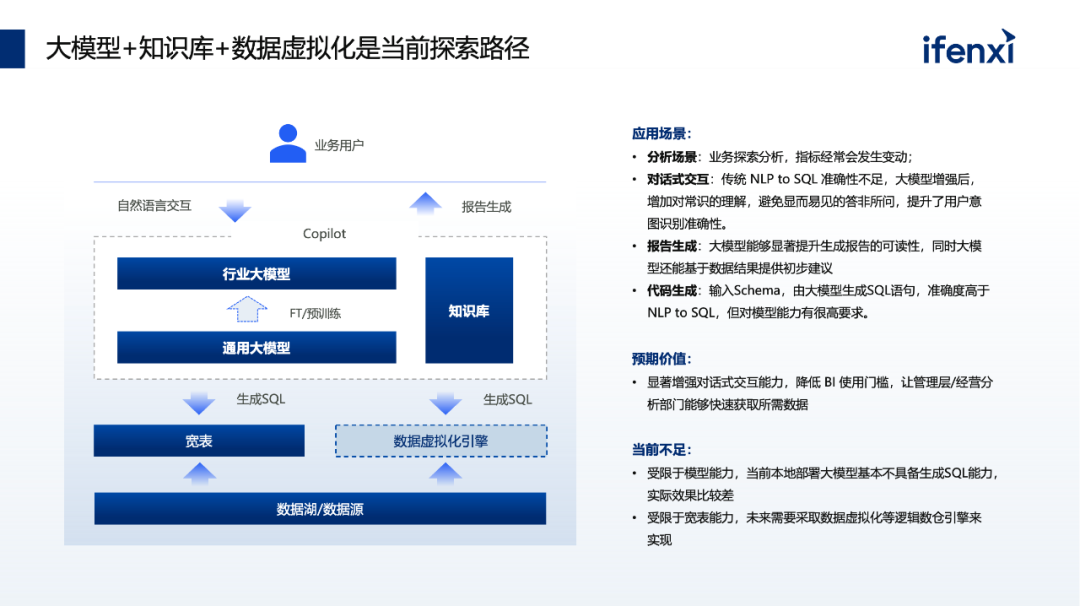Select the 行业大模型 block

[256, 273]
